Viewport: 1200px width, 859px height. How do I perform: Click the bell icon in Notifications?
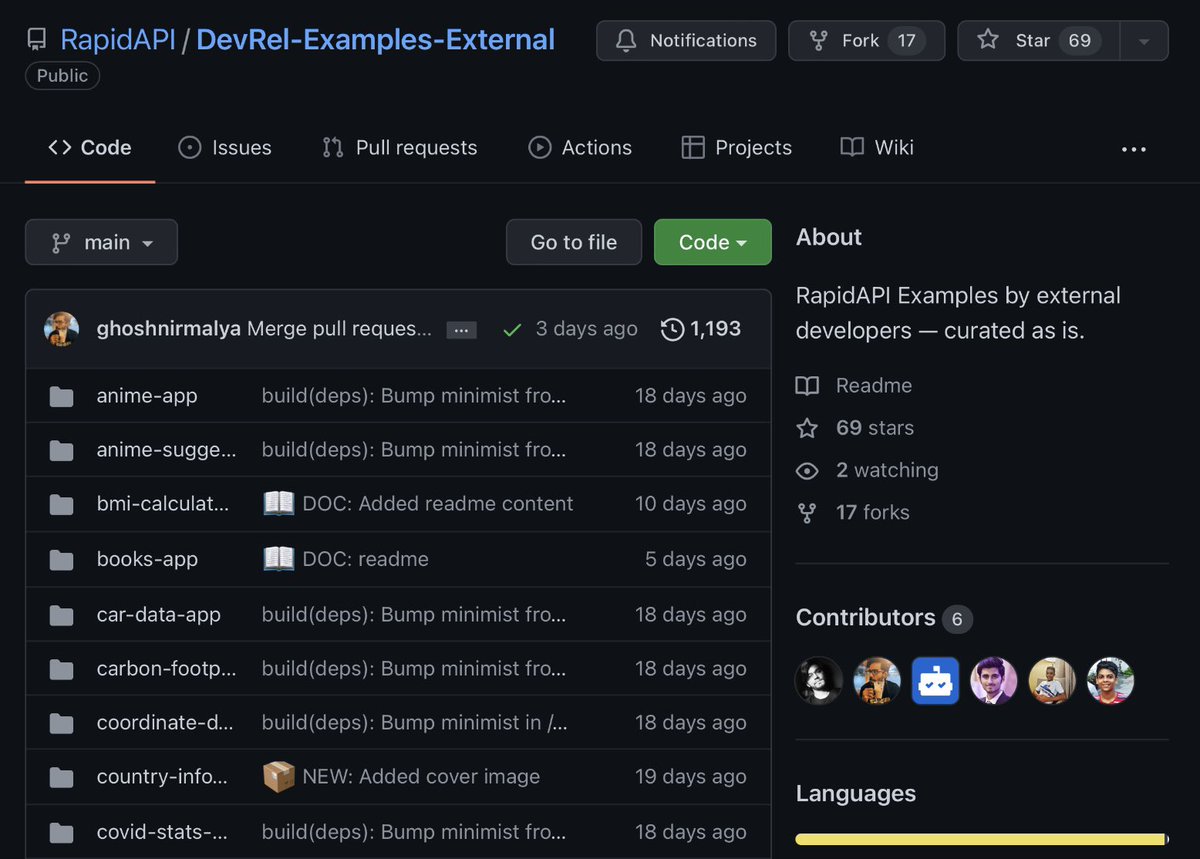(x=626, y=40)
